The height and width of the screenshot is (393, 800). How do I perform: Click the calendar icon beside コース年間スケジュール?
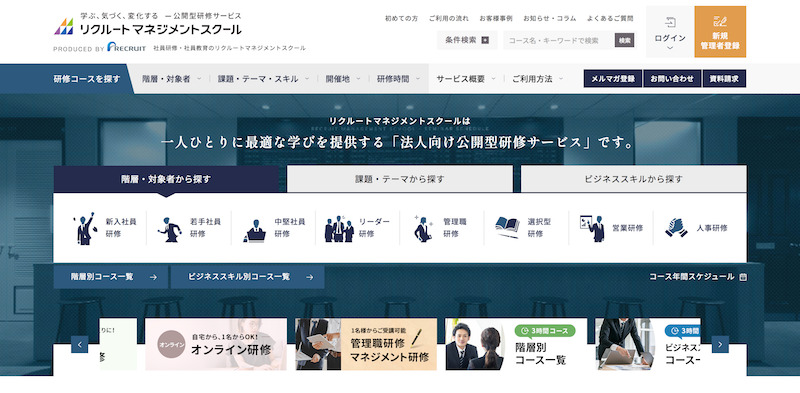(743, 277)
